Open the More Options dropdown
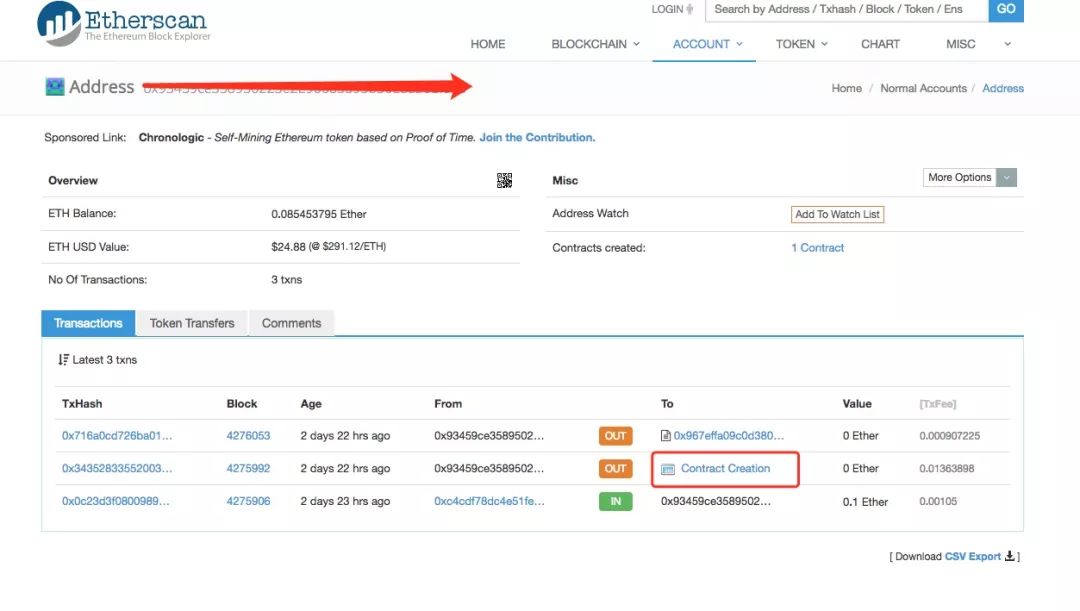The image size is (1080, 611). pyautogui.click(x=969, y=177)
